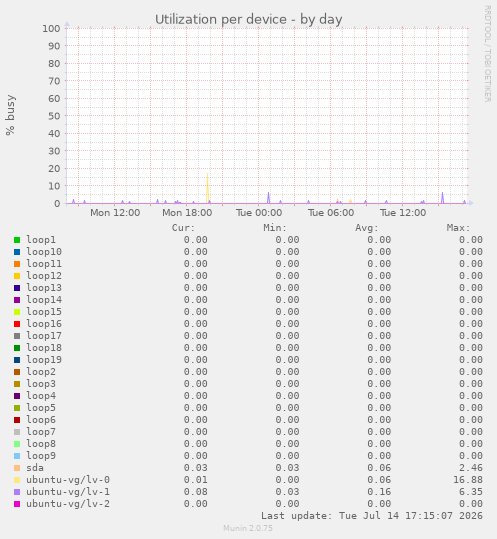Click the ubuntu-vg/lv-1 max value 6.35

[471, 492]
